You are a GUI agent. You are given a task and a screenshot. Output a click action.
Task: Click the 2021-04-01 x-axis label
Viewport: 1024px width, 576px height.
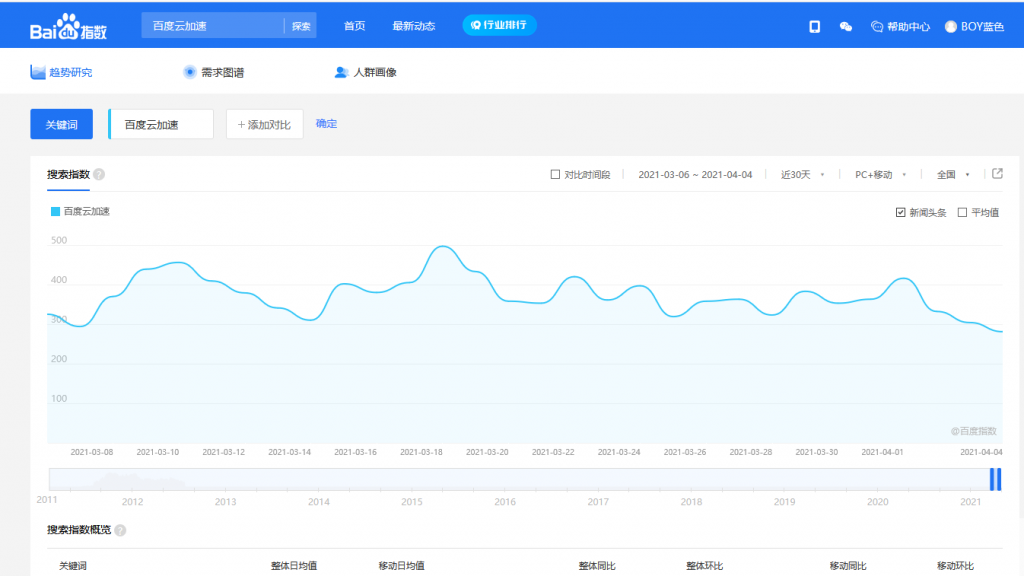tap(882, 452)
